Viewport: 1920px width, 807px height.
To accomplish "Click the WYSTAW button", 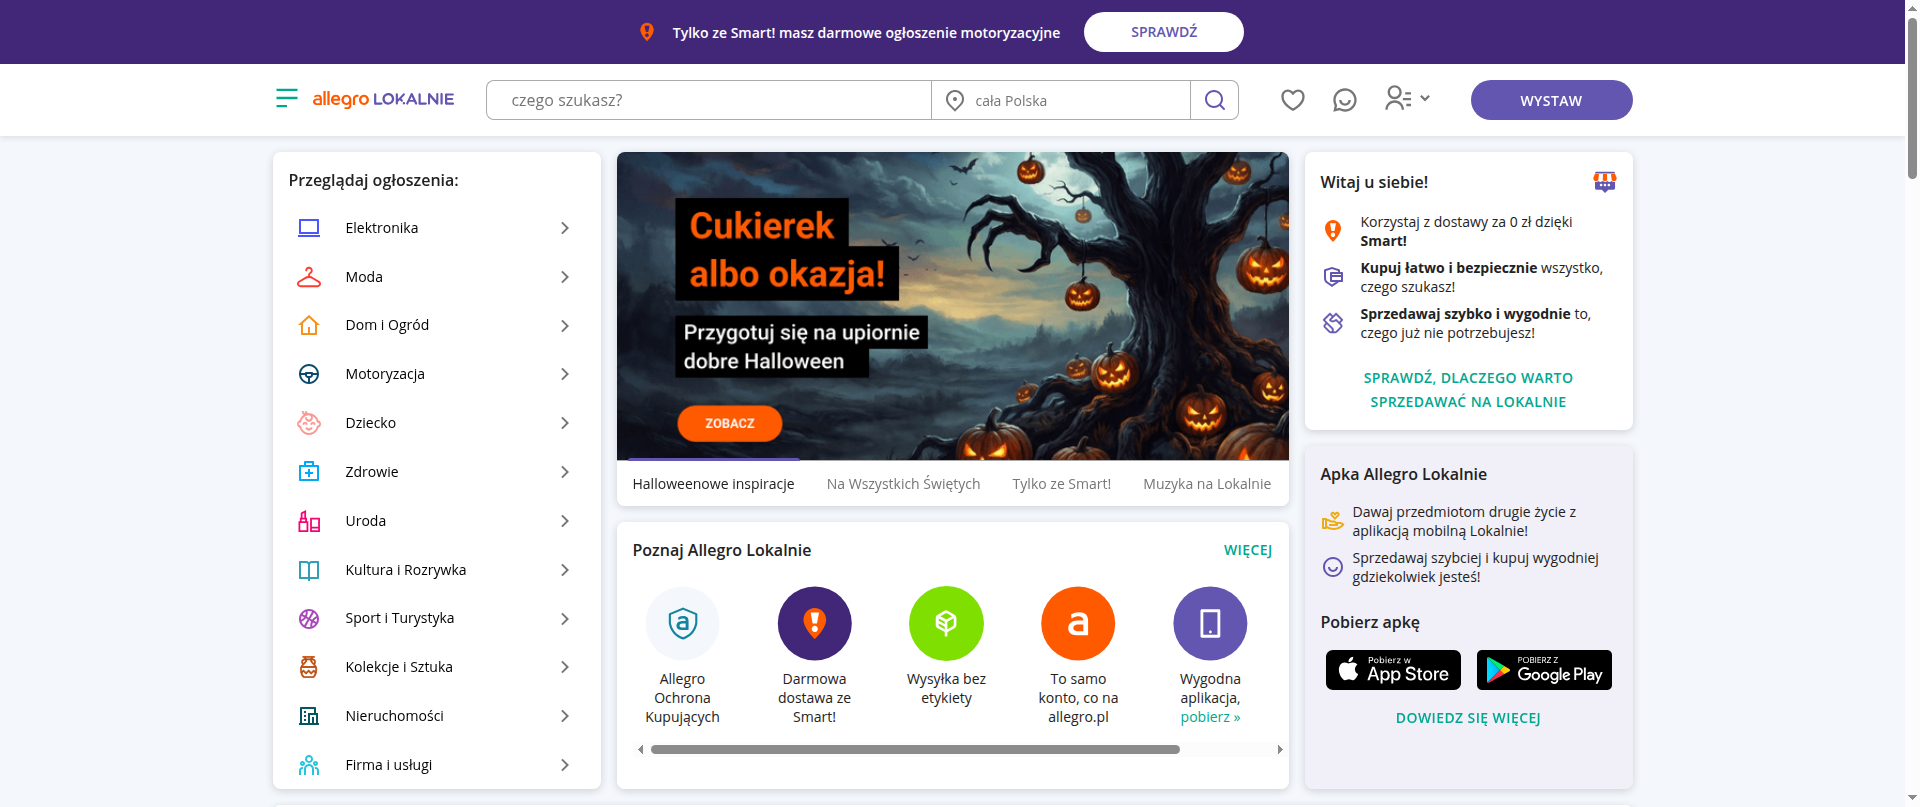I will pos(1551,100).
